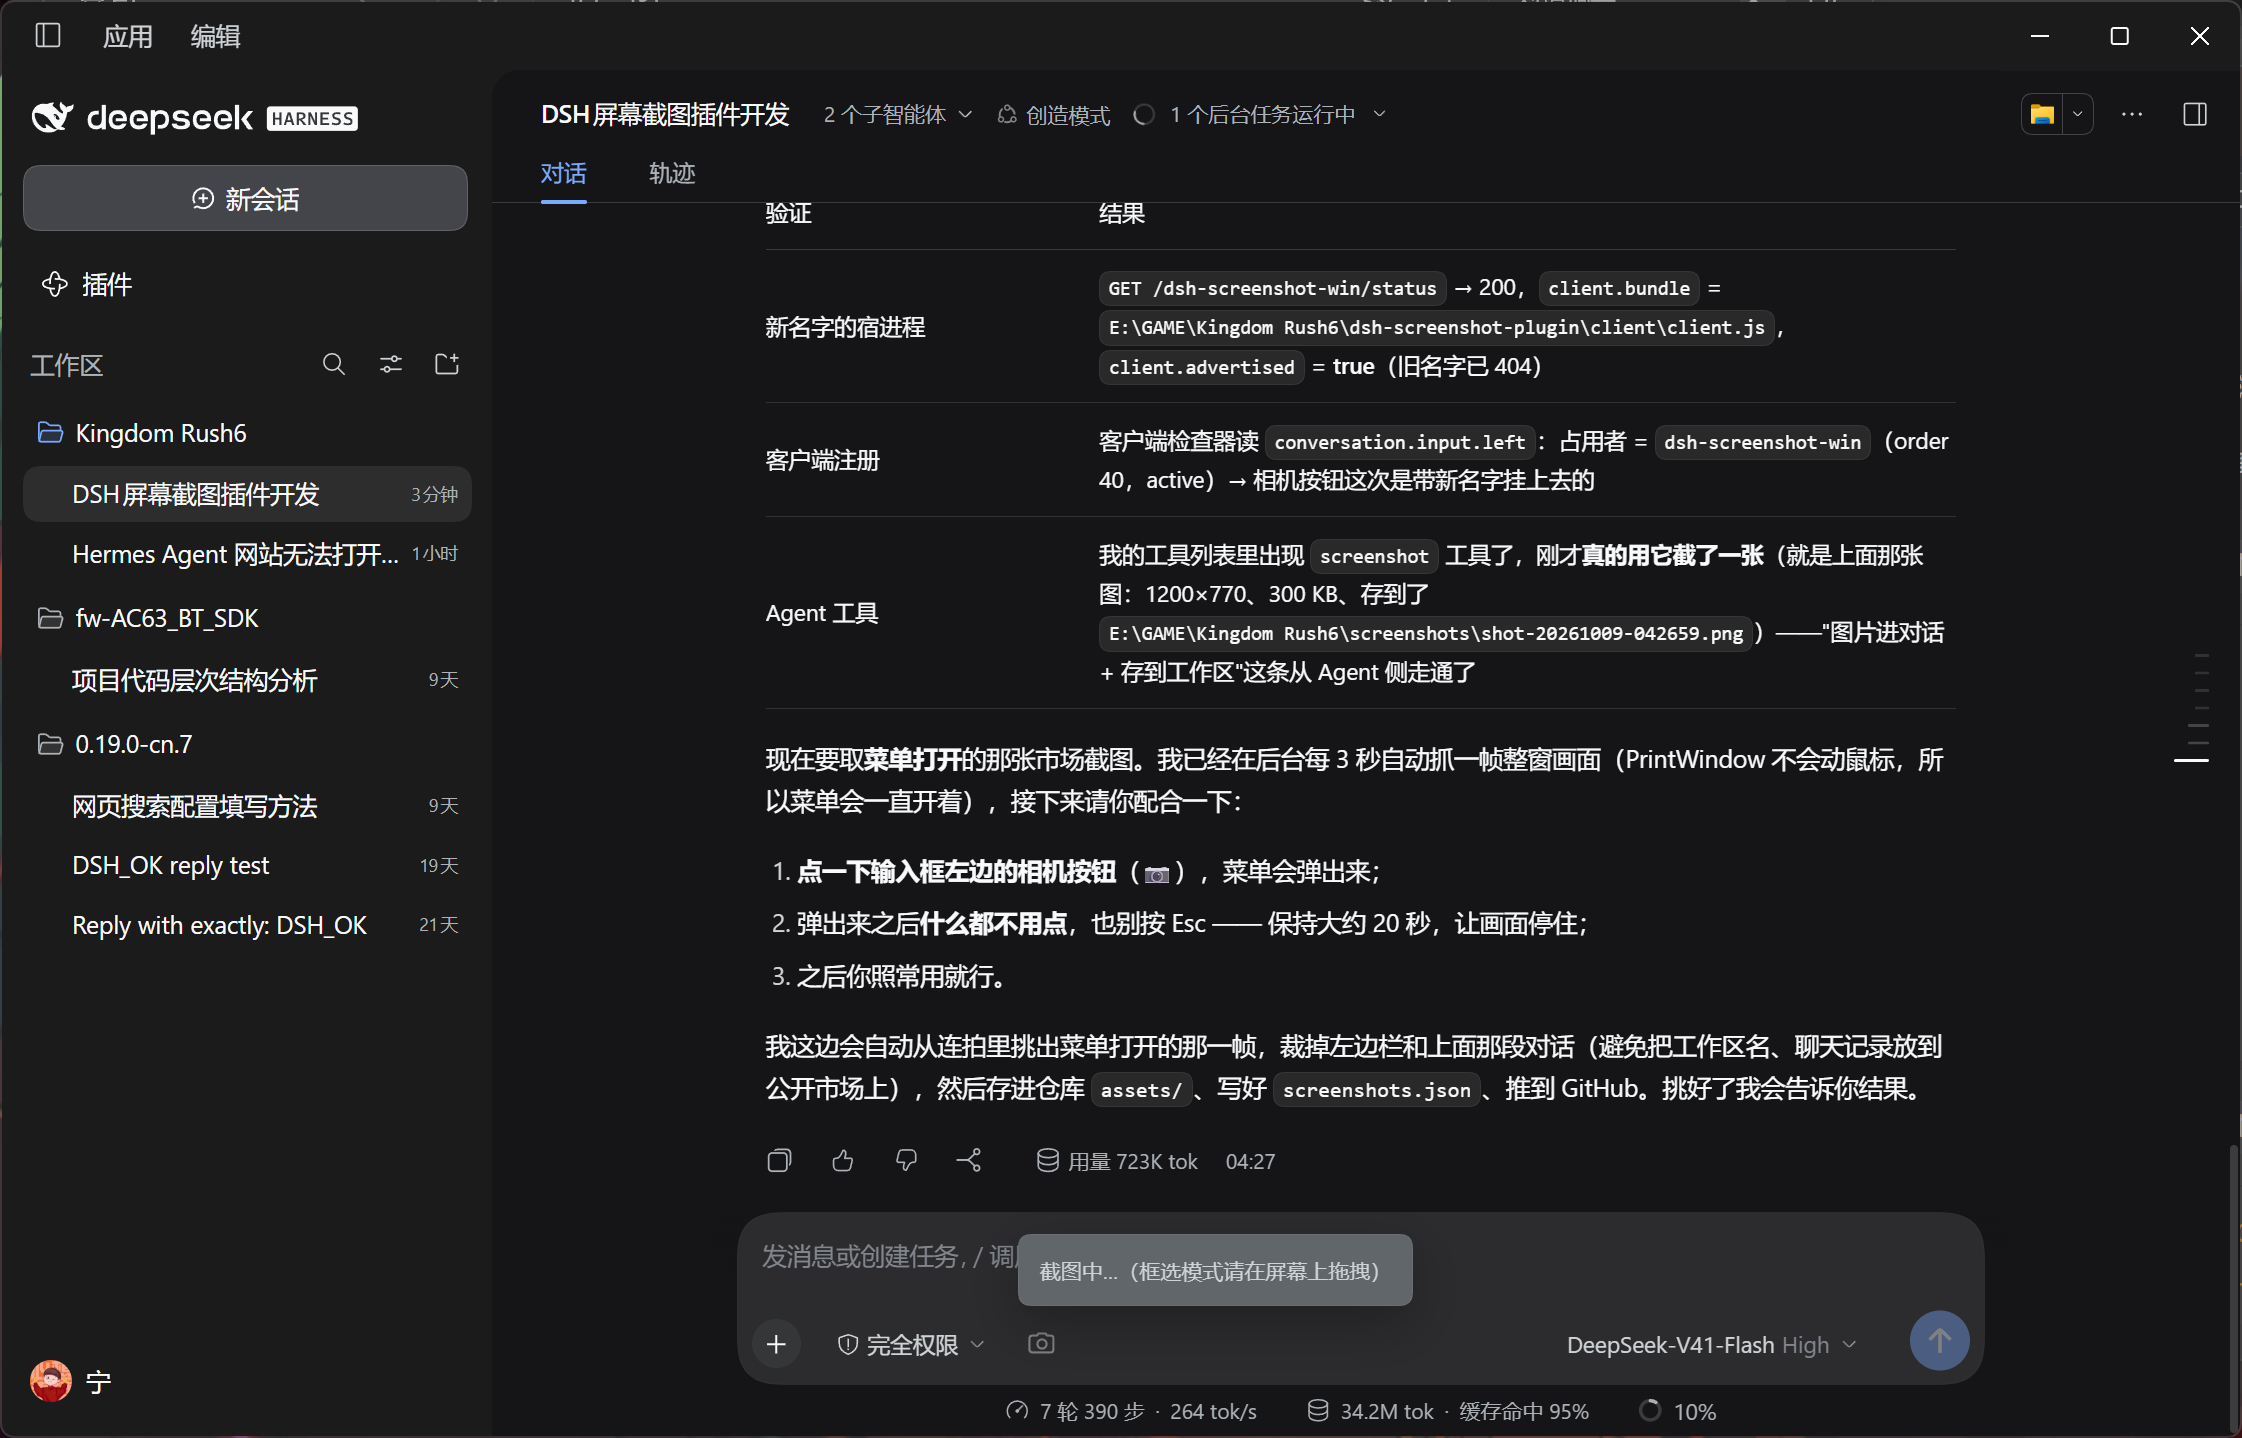Expand the 2 个子智能体 dropdown

(897, 115)
